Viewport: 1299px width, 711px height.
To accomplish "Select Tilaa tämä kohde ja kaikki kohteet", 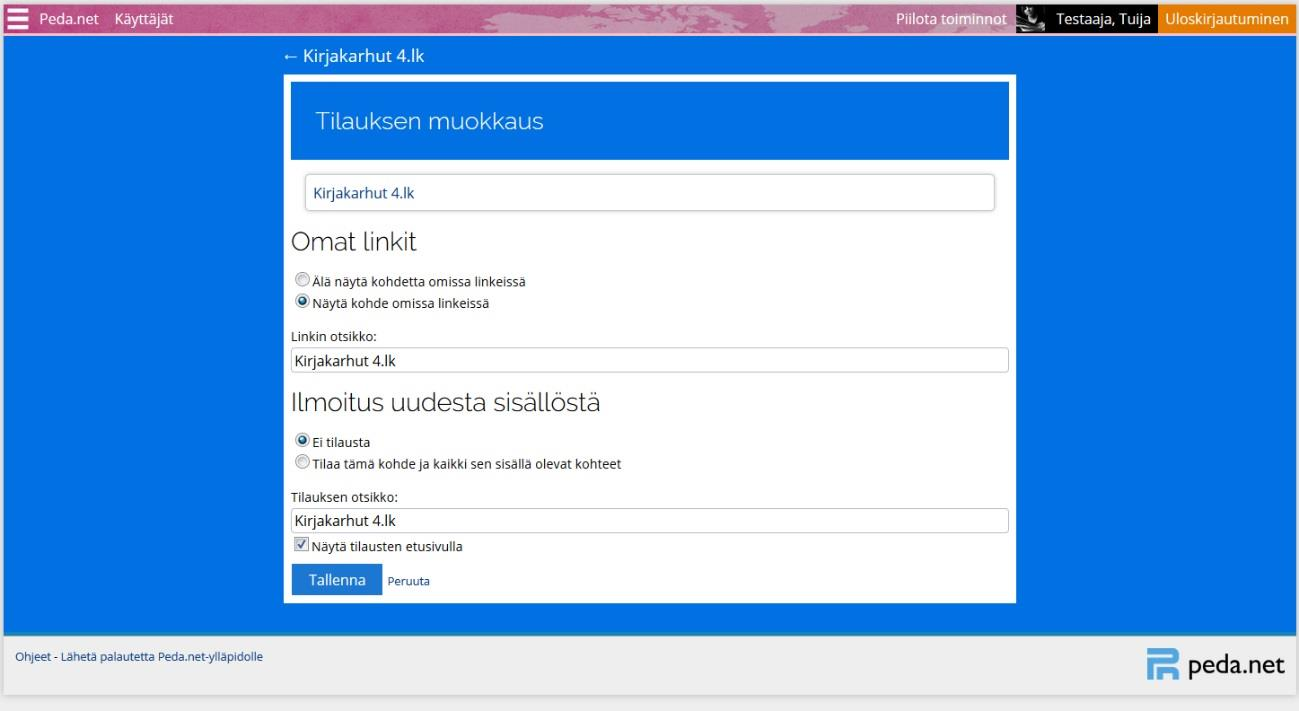I will point(301,462).
